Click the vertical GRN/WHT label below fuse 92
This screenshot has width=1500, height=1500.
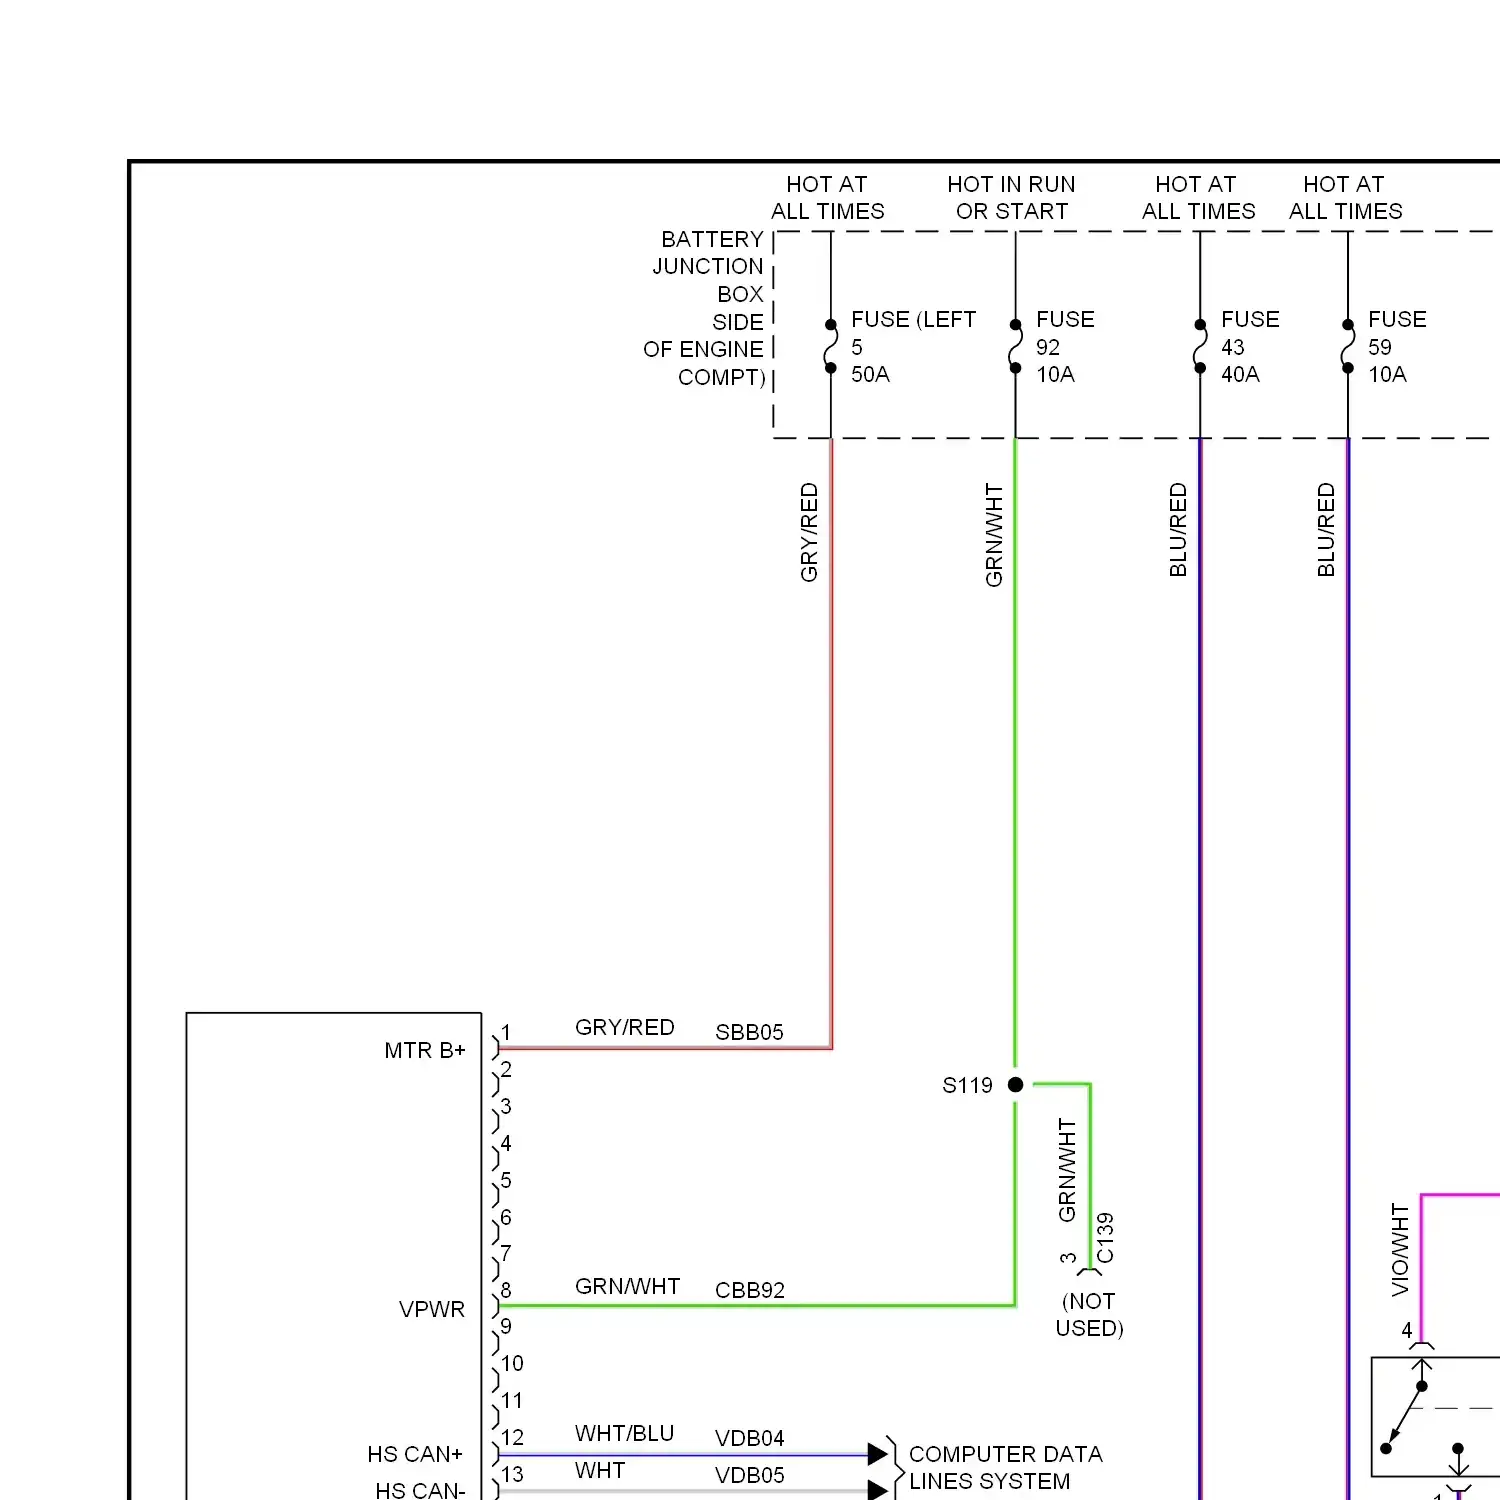[994, 535]
